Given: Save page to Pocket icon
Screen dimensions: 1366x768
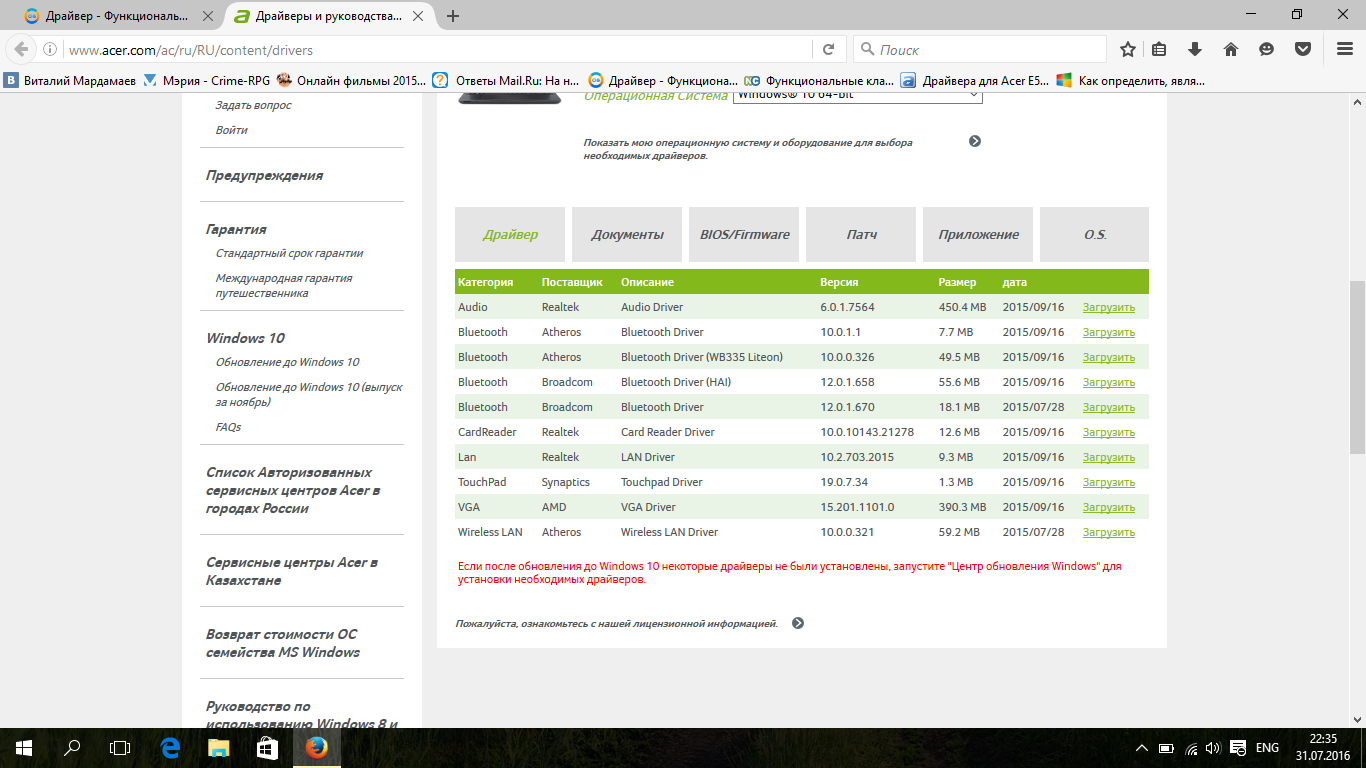Looking at the screenshot, I should 1303,49.
